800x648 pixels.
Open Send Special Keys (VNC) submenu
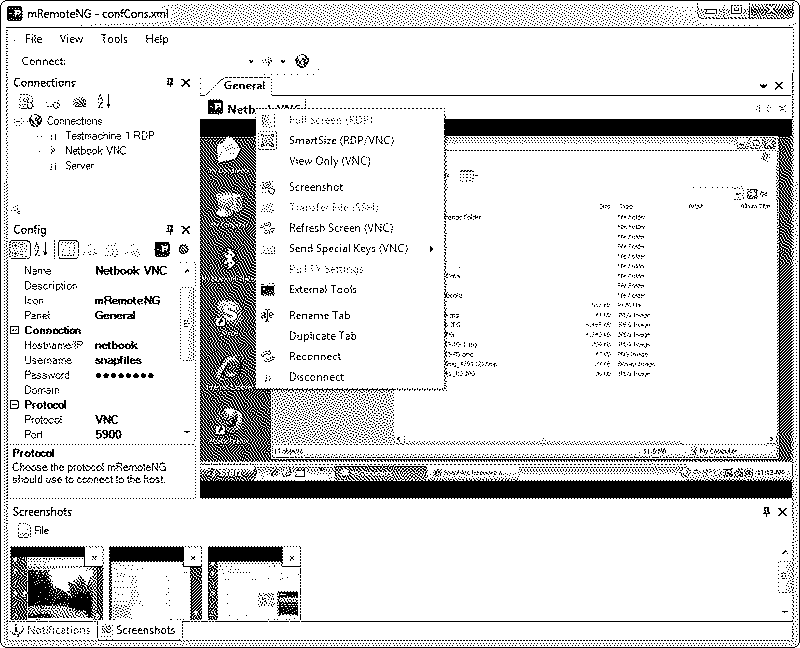point(348,249)
